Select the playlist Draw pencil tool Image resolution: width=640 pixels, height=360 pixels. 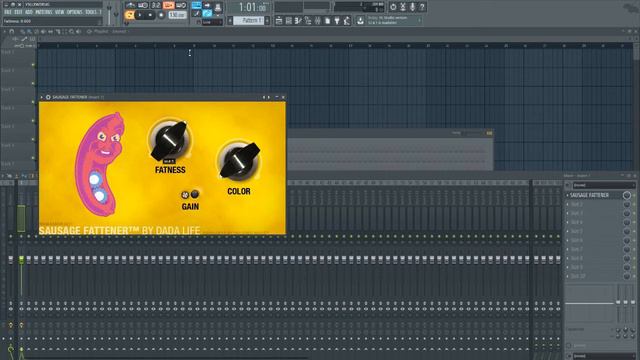click(x=22, y=31)
